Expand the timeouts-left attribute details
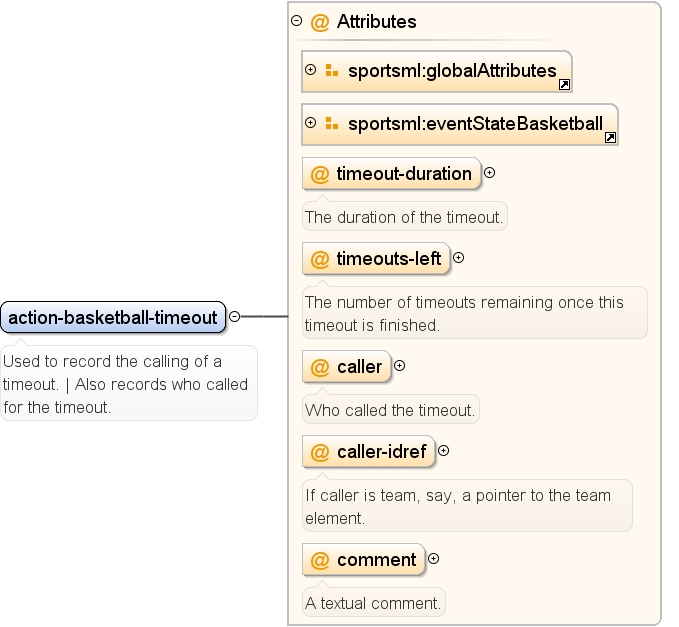 [459, 258]
